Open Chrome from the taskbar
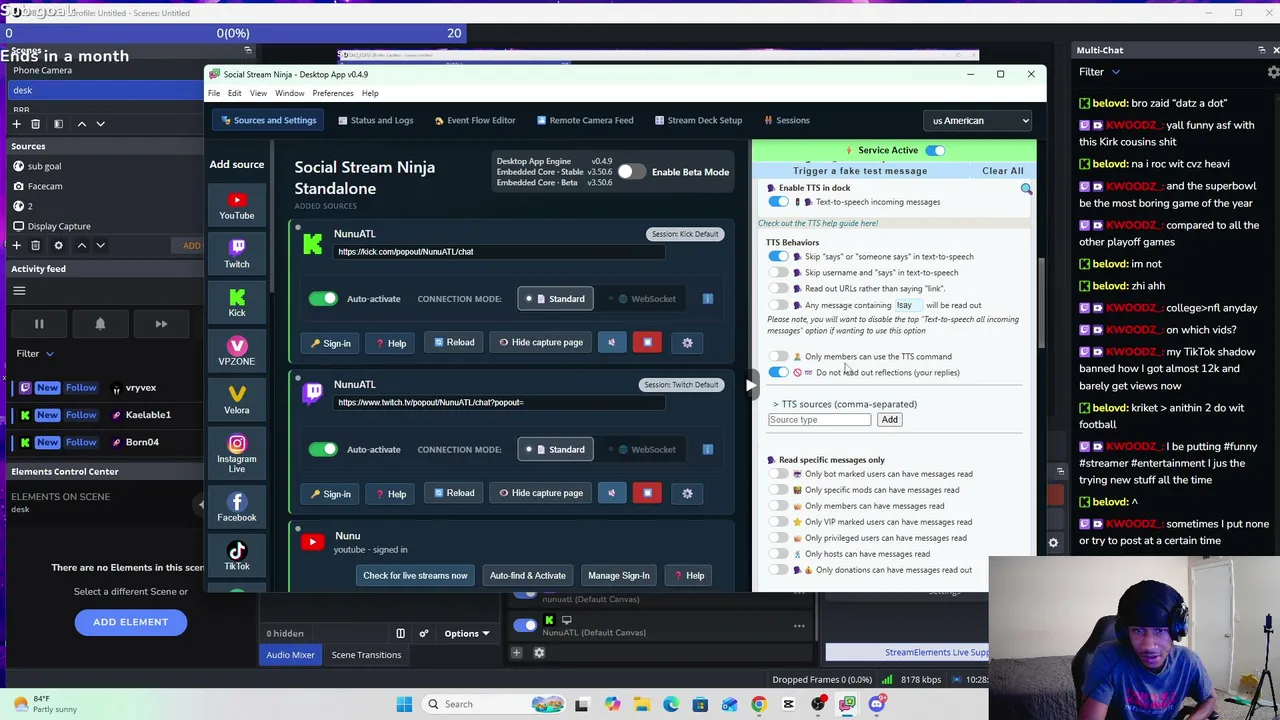 tap(759, 704)
